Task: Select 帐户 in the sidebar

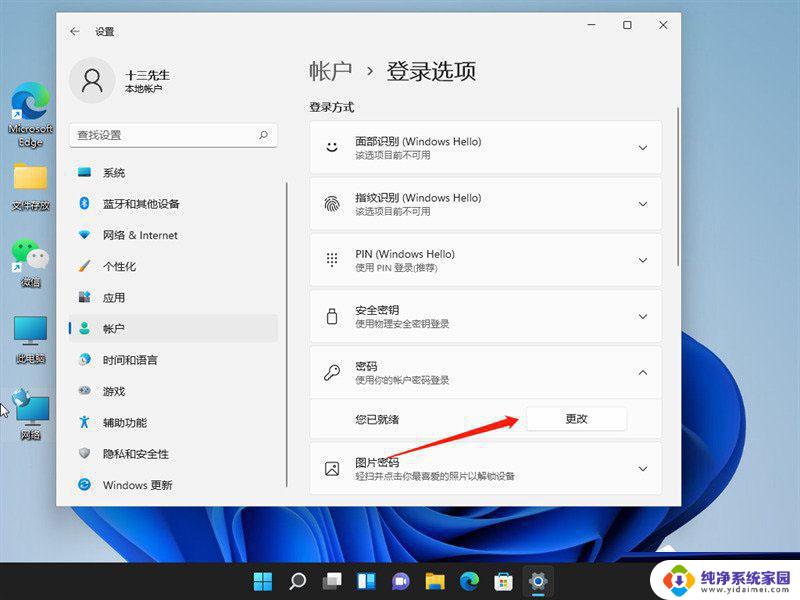Action: [x=173, y=328]
